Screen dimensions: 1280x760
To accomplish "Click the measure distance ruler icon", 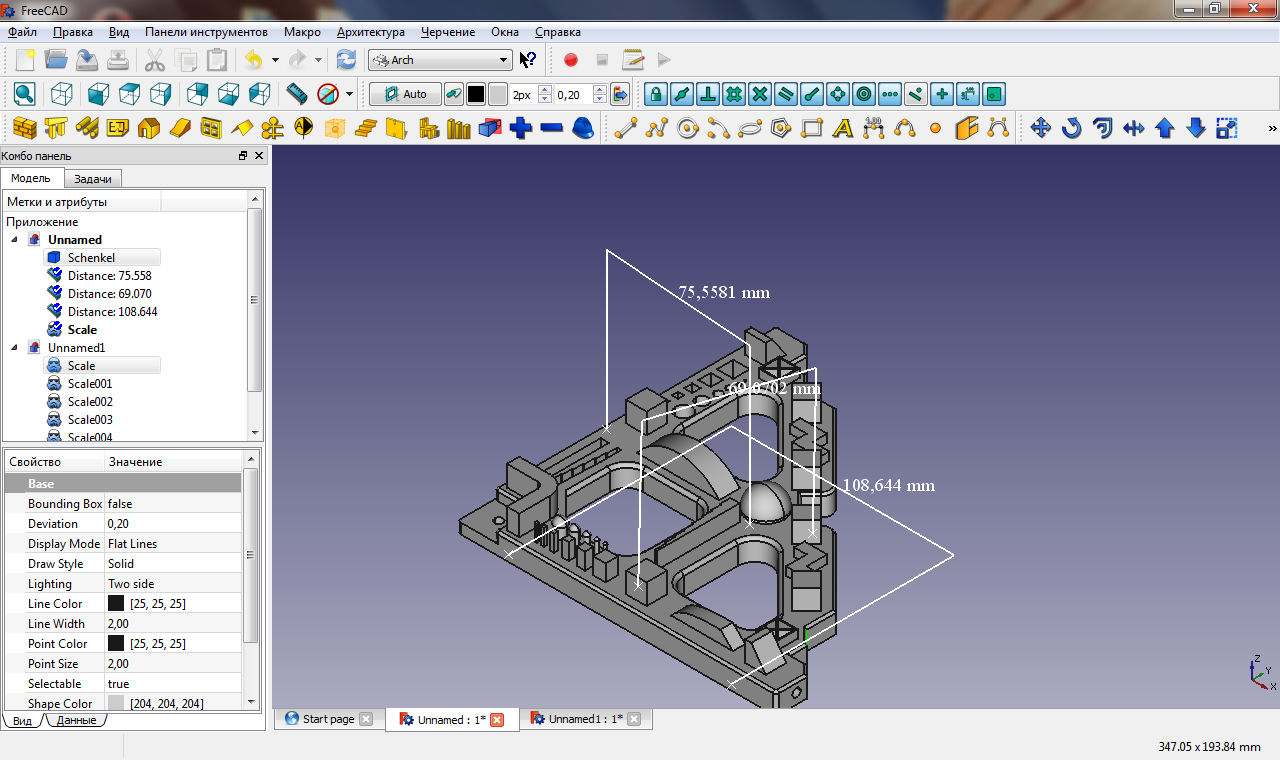I will 296,94.
